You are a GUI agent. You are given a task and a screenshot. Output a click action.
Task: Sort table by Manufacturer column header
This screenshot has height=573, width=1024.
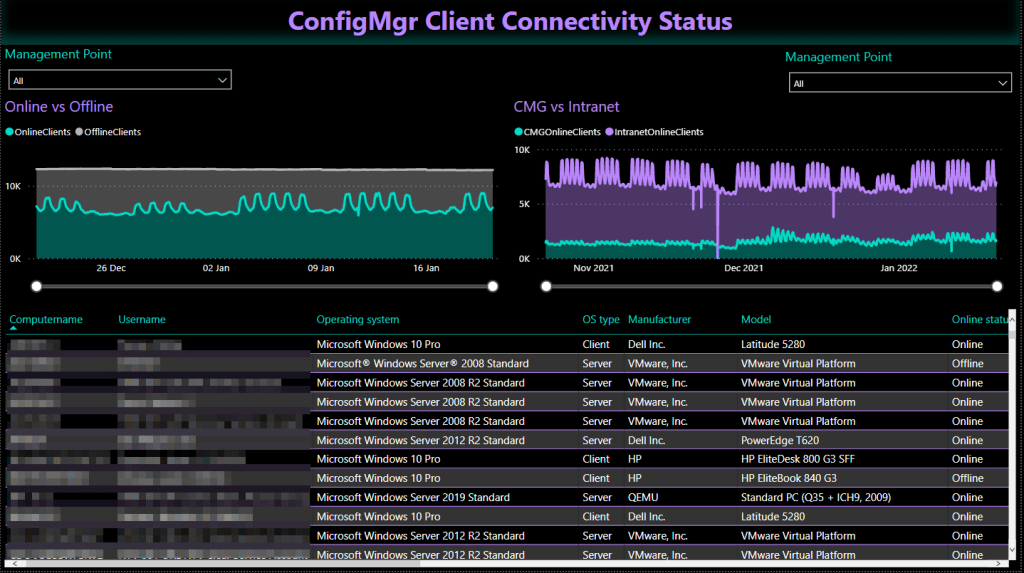tap(659, 320)
